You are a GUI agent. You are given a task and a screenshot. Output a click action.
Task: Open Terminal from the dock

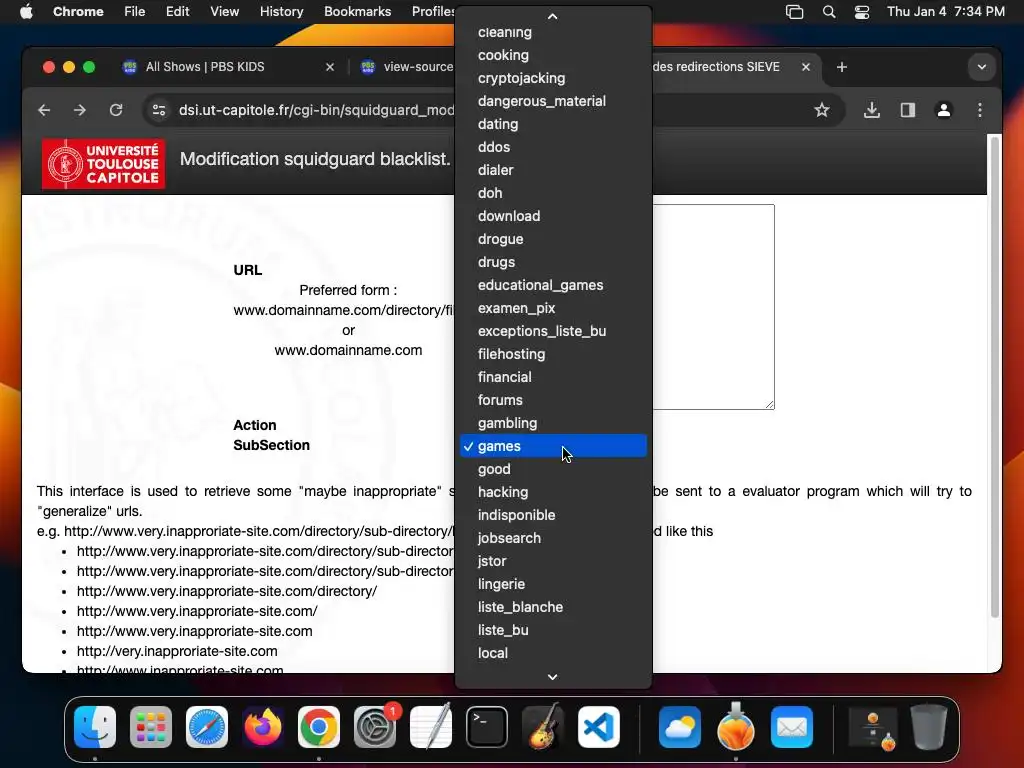487,727
